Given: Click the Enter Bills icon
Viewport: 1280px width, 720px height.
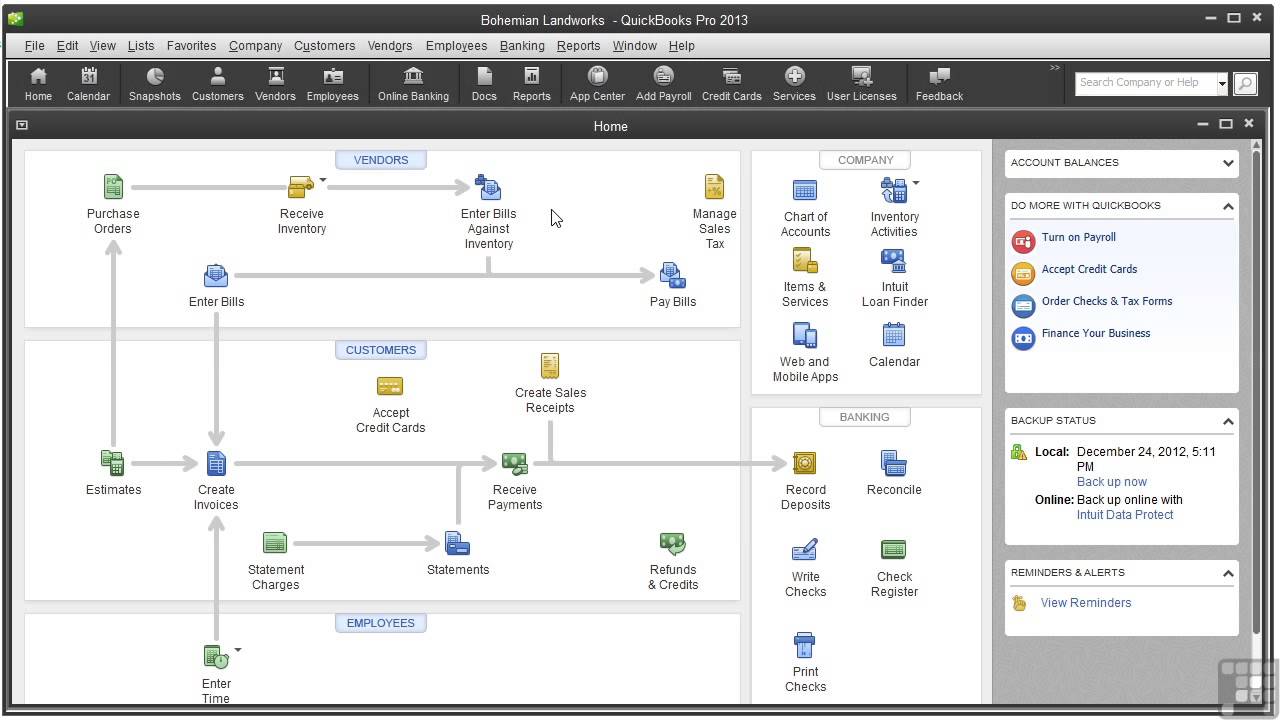Looking at the screenshot, I should coord(216,275).
